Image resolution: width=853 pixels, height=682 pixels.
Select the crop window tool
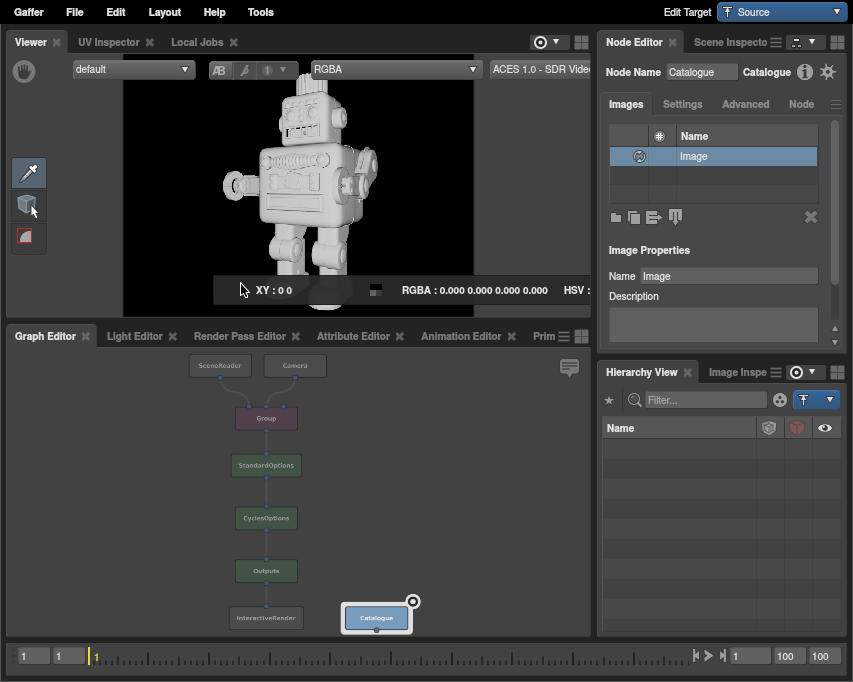[x=28, y=237]
